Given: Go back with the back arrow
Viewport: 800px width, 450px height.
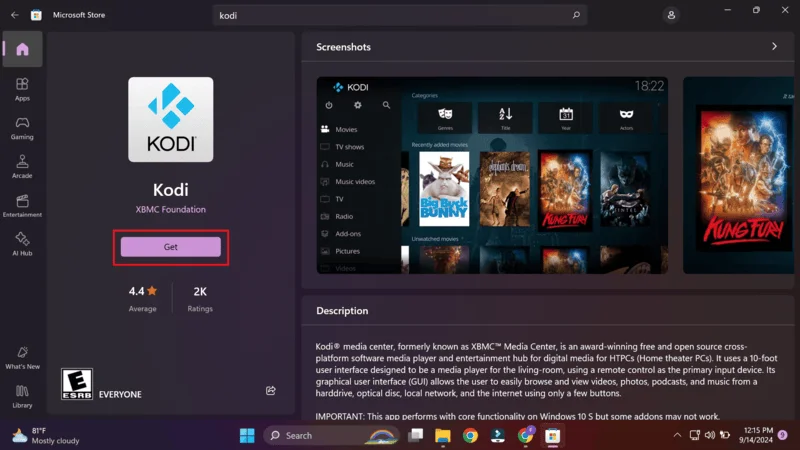Looking at the screenshot, I should tap(15, 15).
